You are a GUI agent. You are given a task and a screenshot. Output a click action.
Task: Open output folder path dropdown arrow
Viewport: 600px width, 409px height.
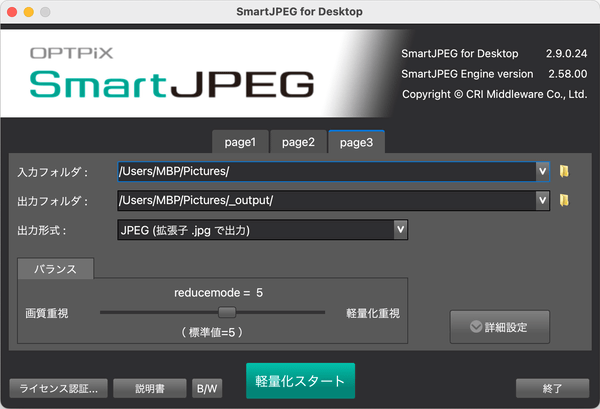pyautogui.click(x=542, y=200)
